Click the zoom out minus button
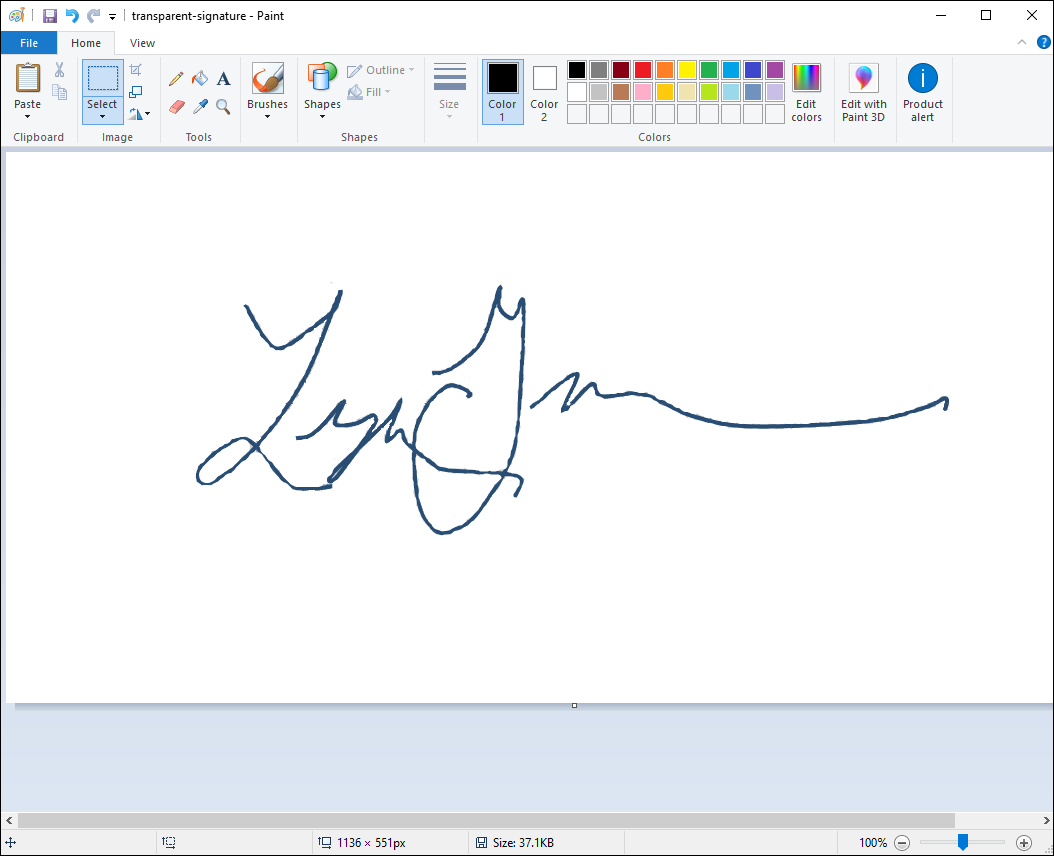The width and height of the screenshot is (1054, 856). (x=903, y=843)
